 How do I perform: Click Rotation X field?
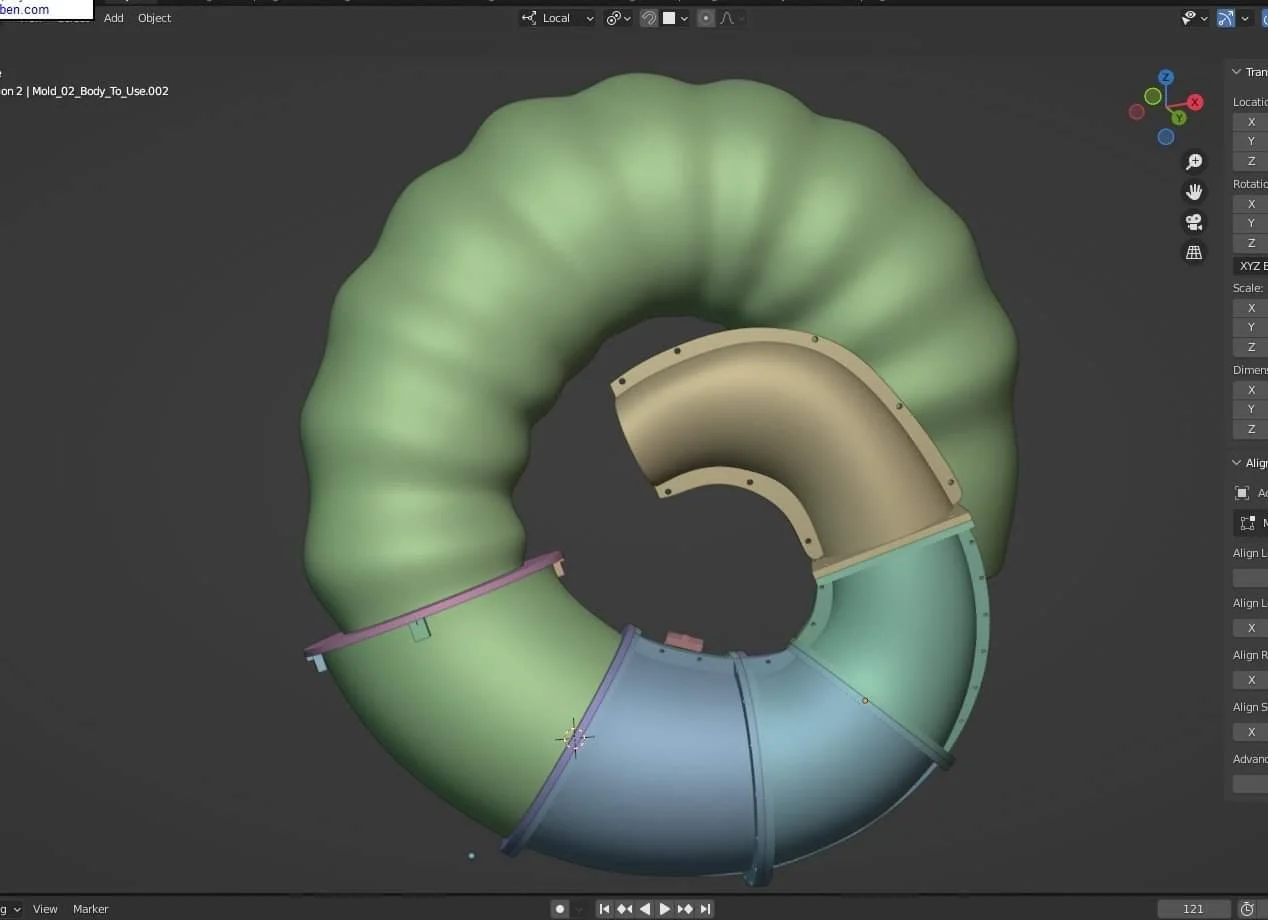pyautogui.click(x=1250, y=204)
